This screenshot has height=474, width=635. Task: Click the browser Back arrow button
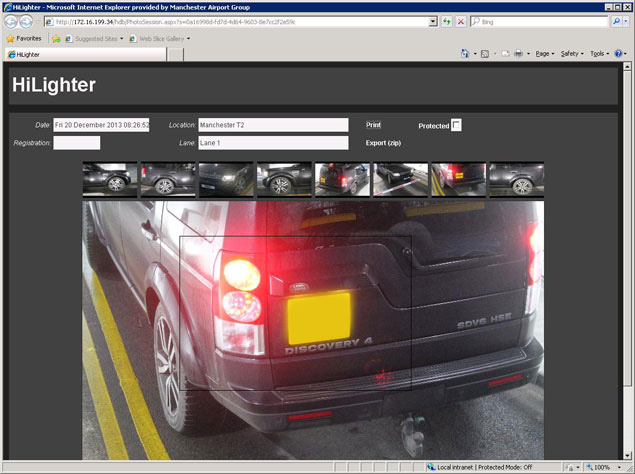tap(12, 21)
